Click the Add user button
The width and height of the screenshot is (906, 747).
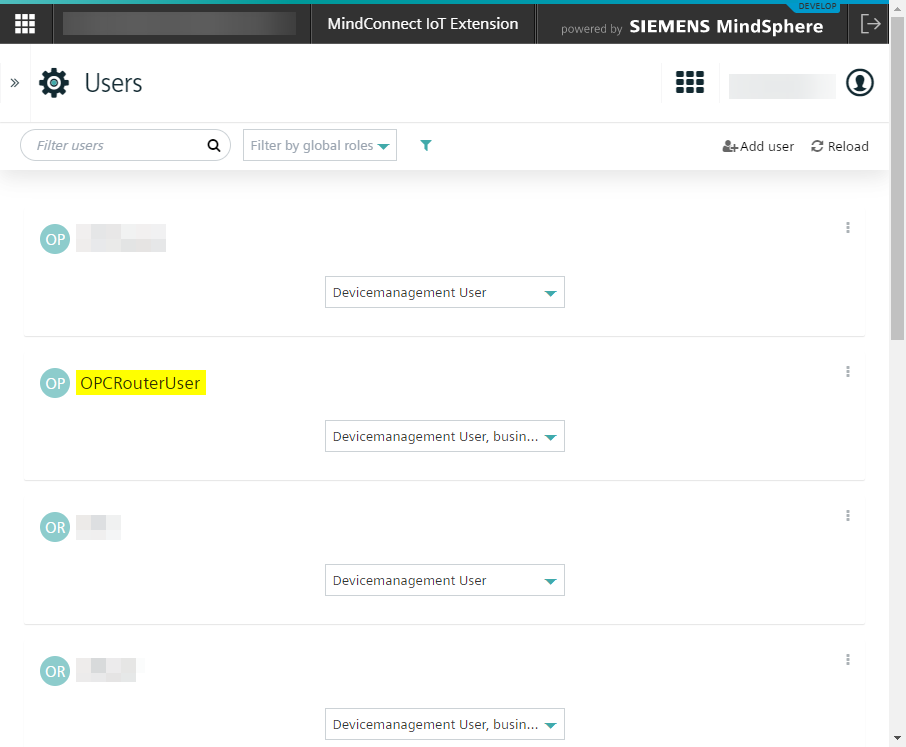[x=758, y=146]
